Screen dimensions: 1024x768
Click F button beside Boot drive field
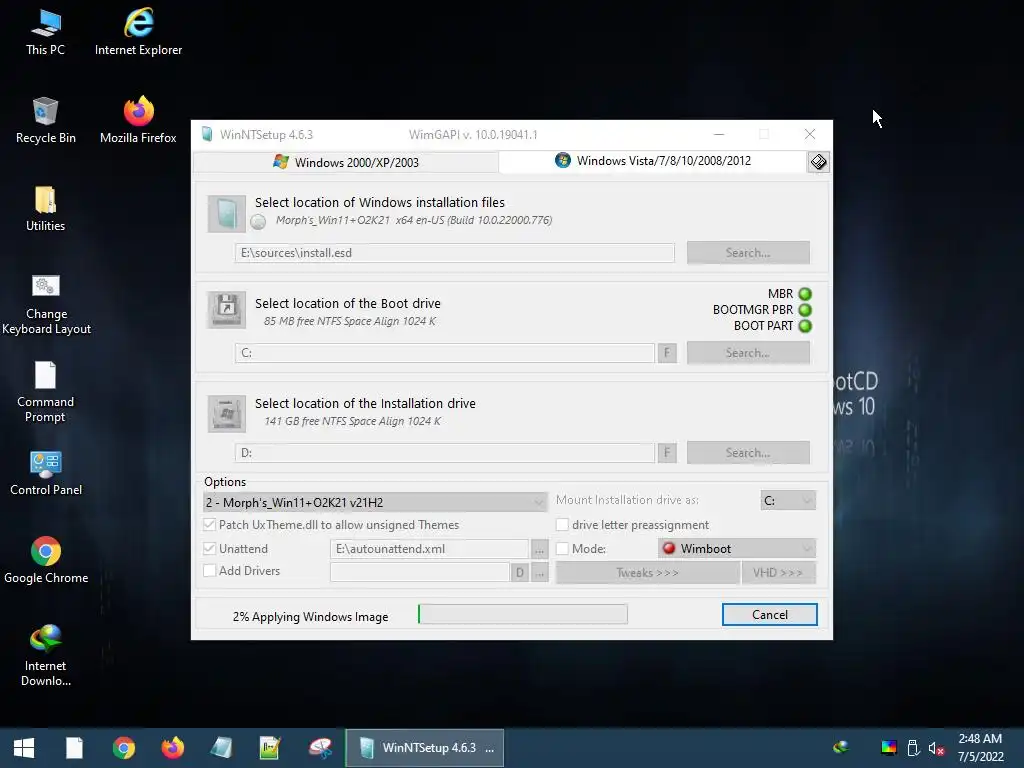pos(667,353)
